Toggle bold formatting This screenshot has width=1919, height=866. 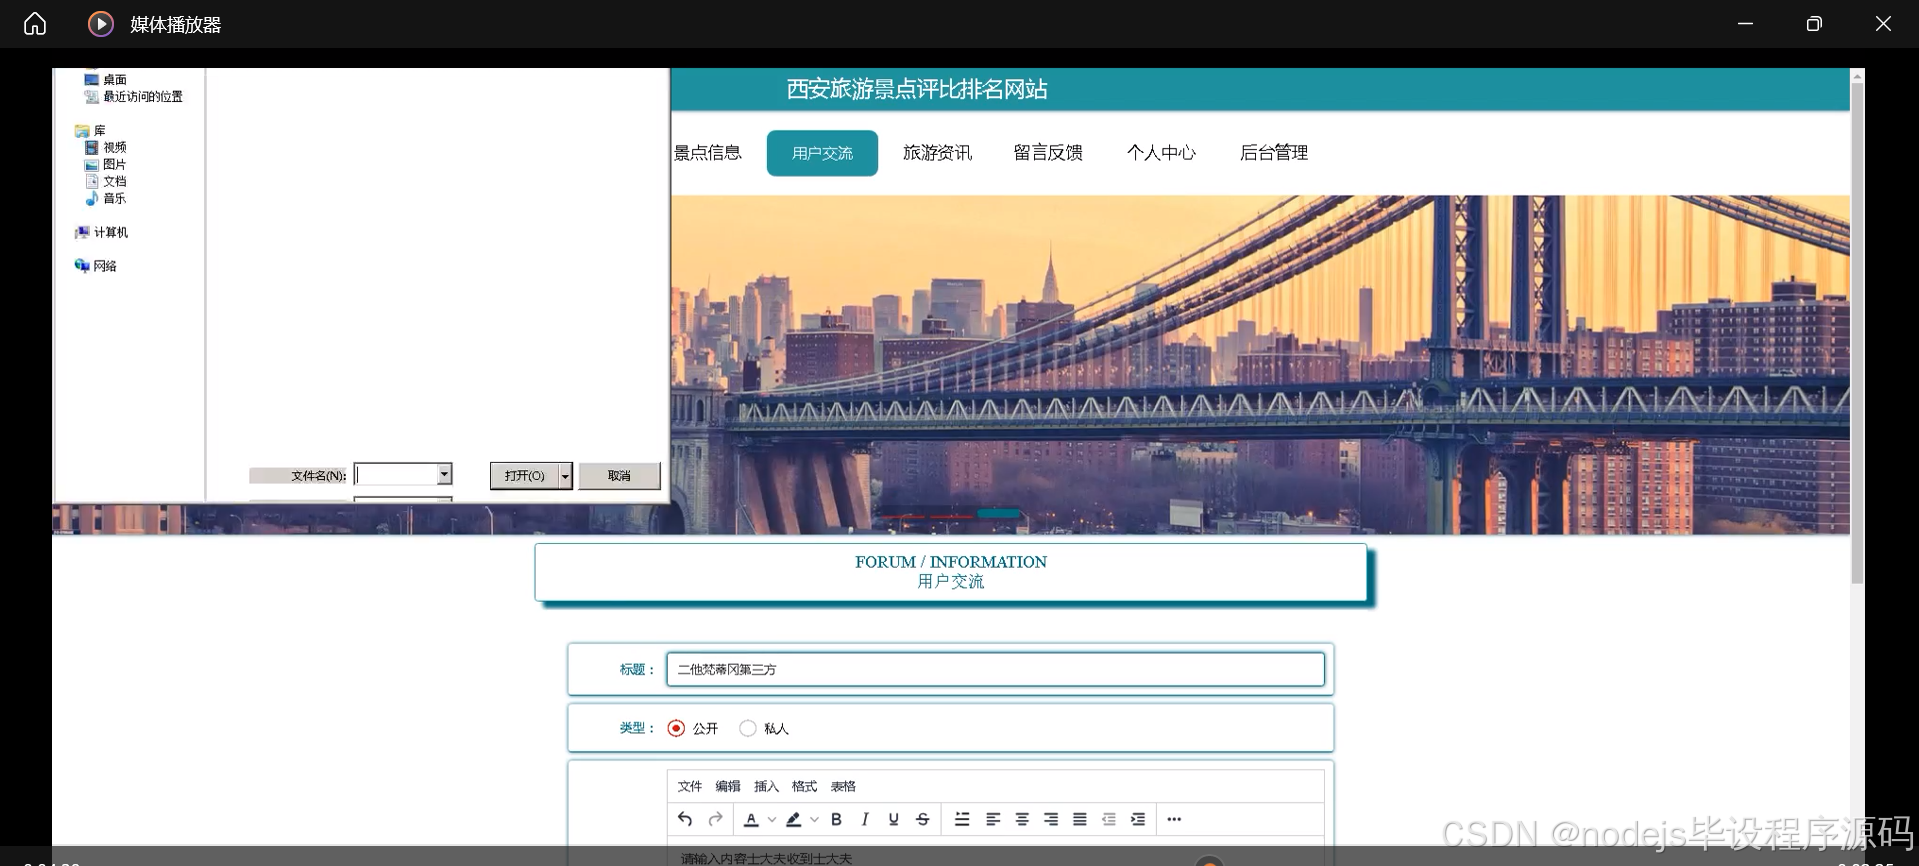click(x=836, y=819)
